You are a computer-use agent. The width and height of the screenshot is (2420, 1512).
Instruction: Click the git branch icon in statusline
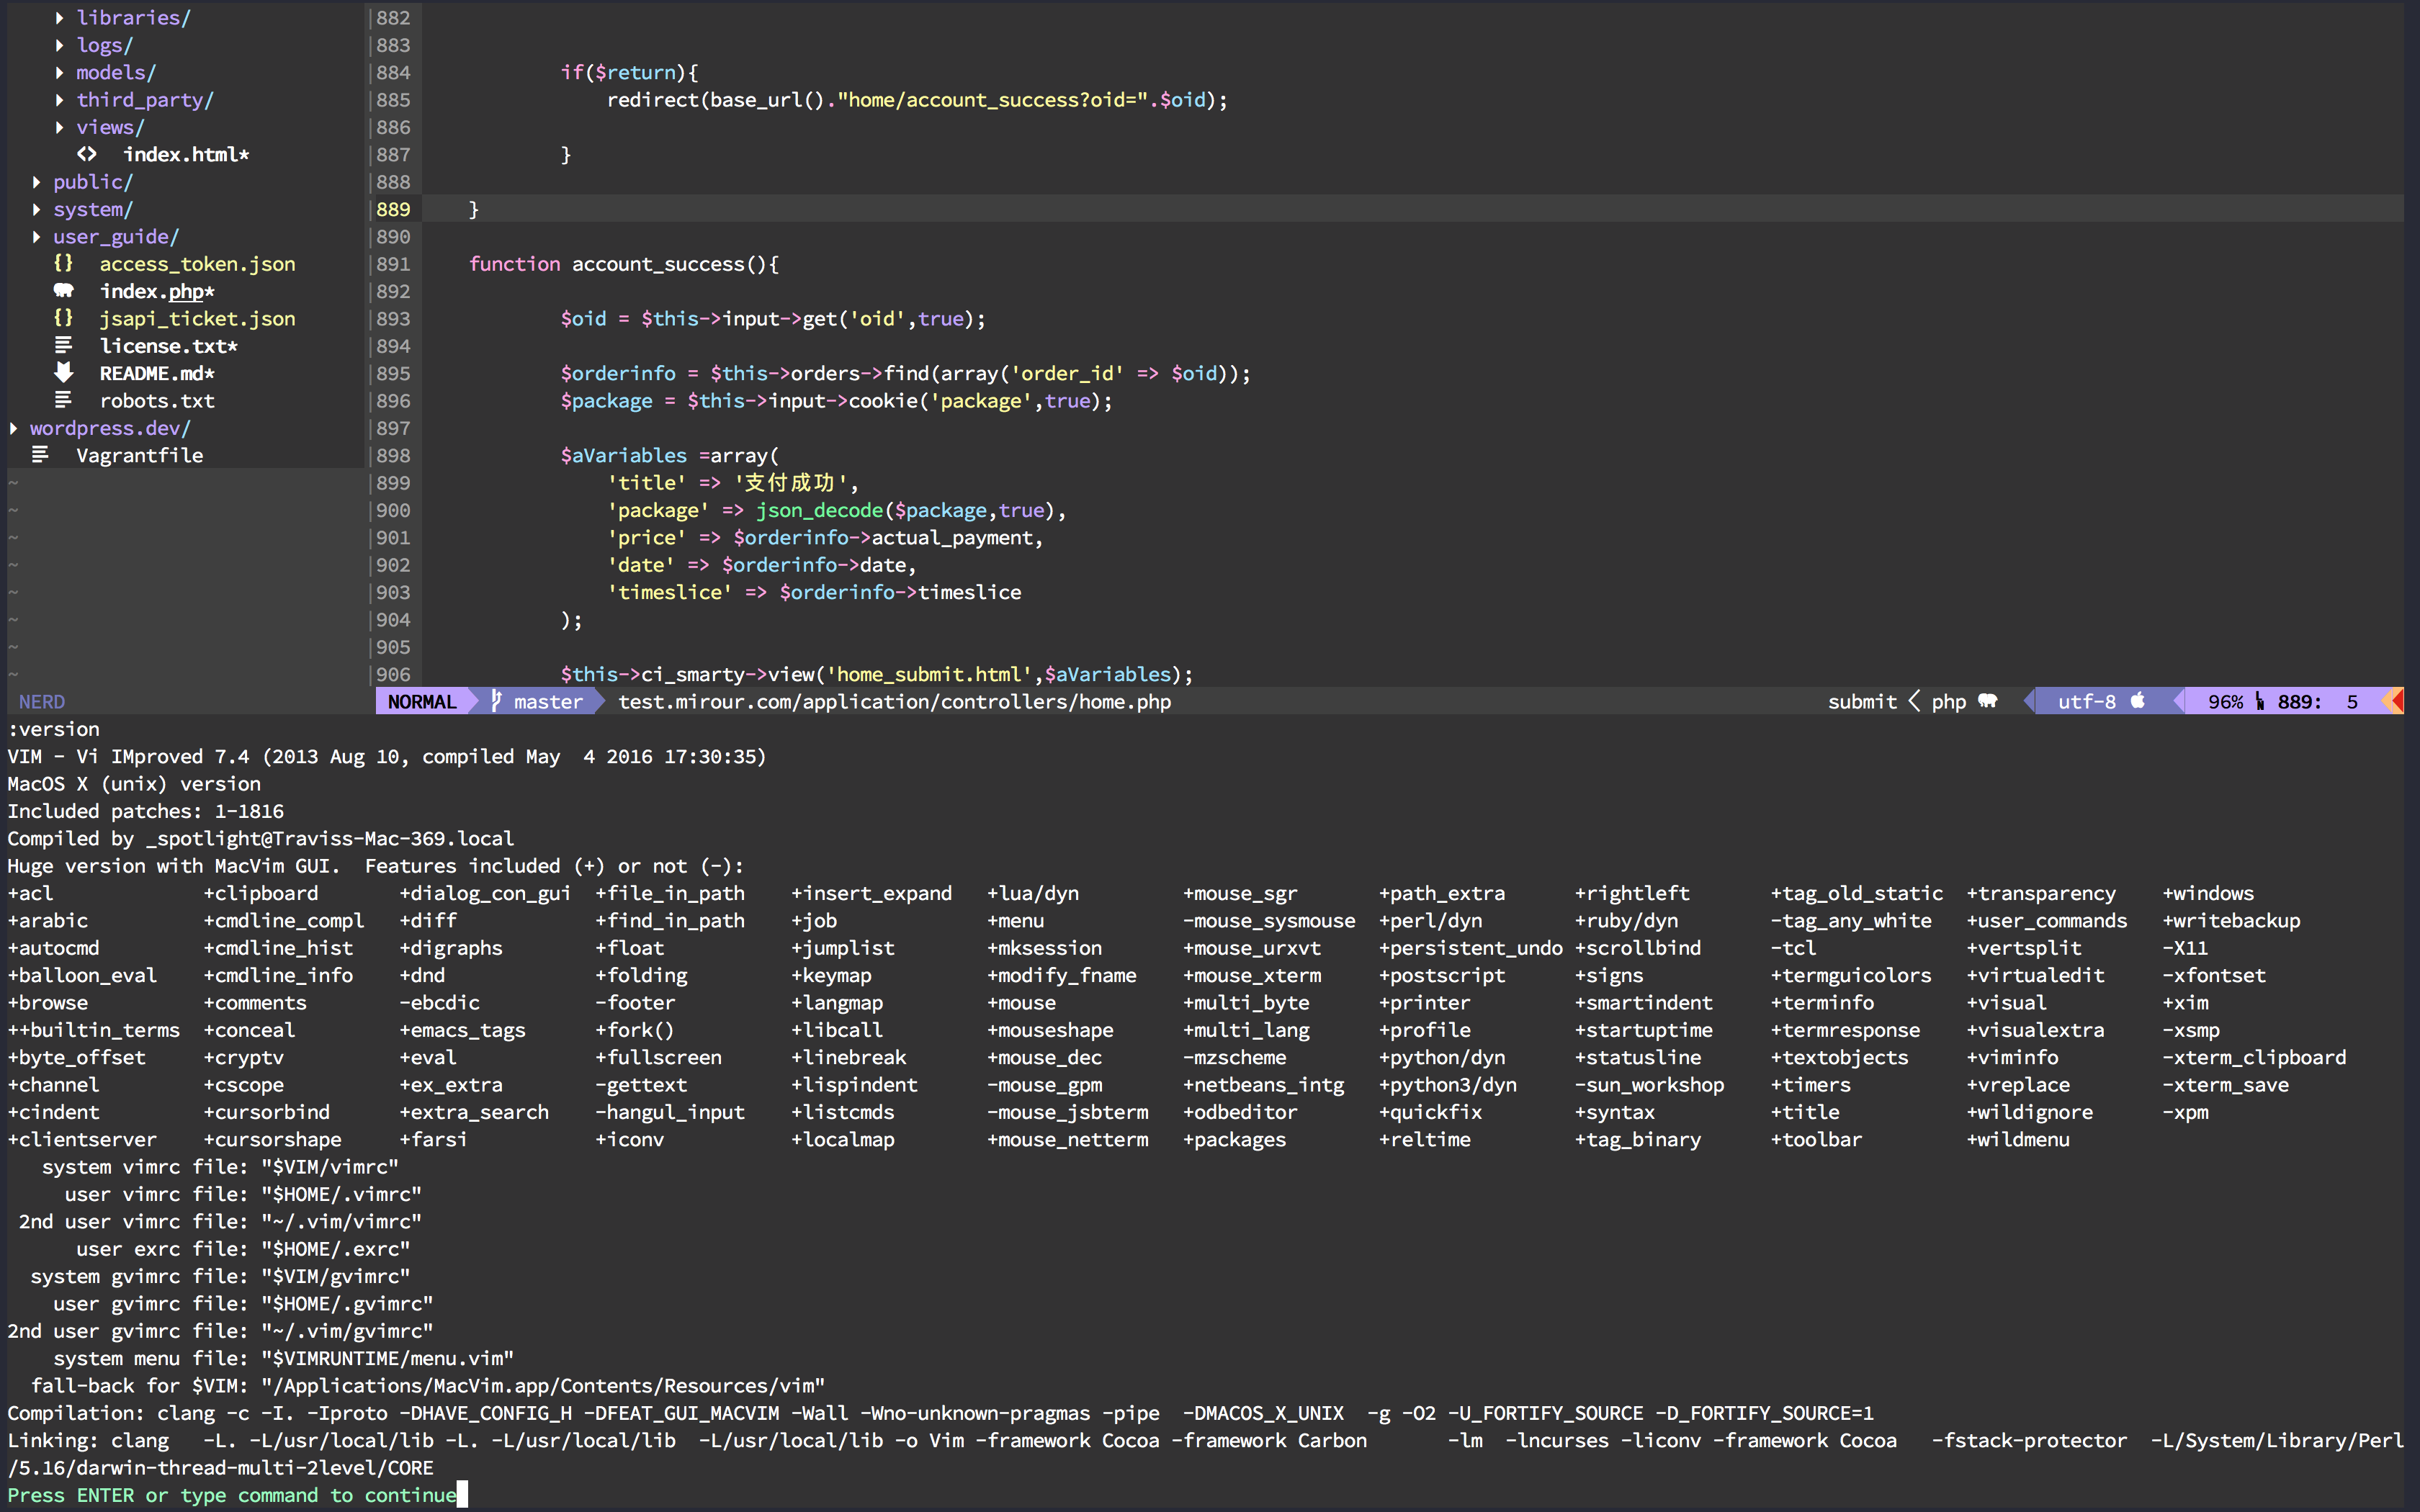[497, 701]
